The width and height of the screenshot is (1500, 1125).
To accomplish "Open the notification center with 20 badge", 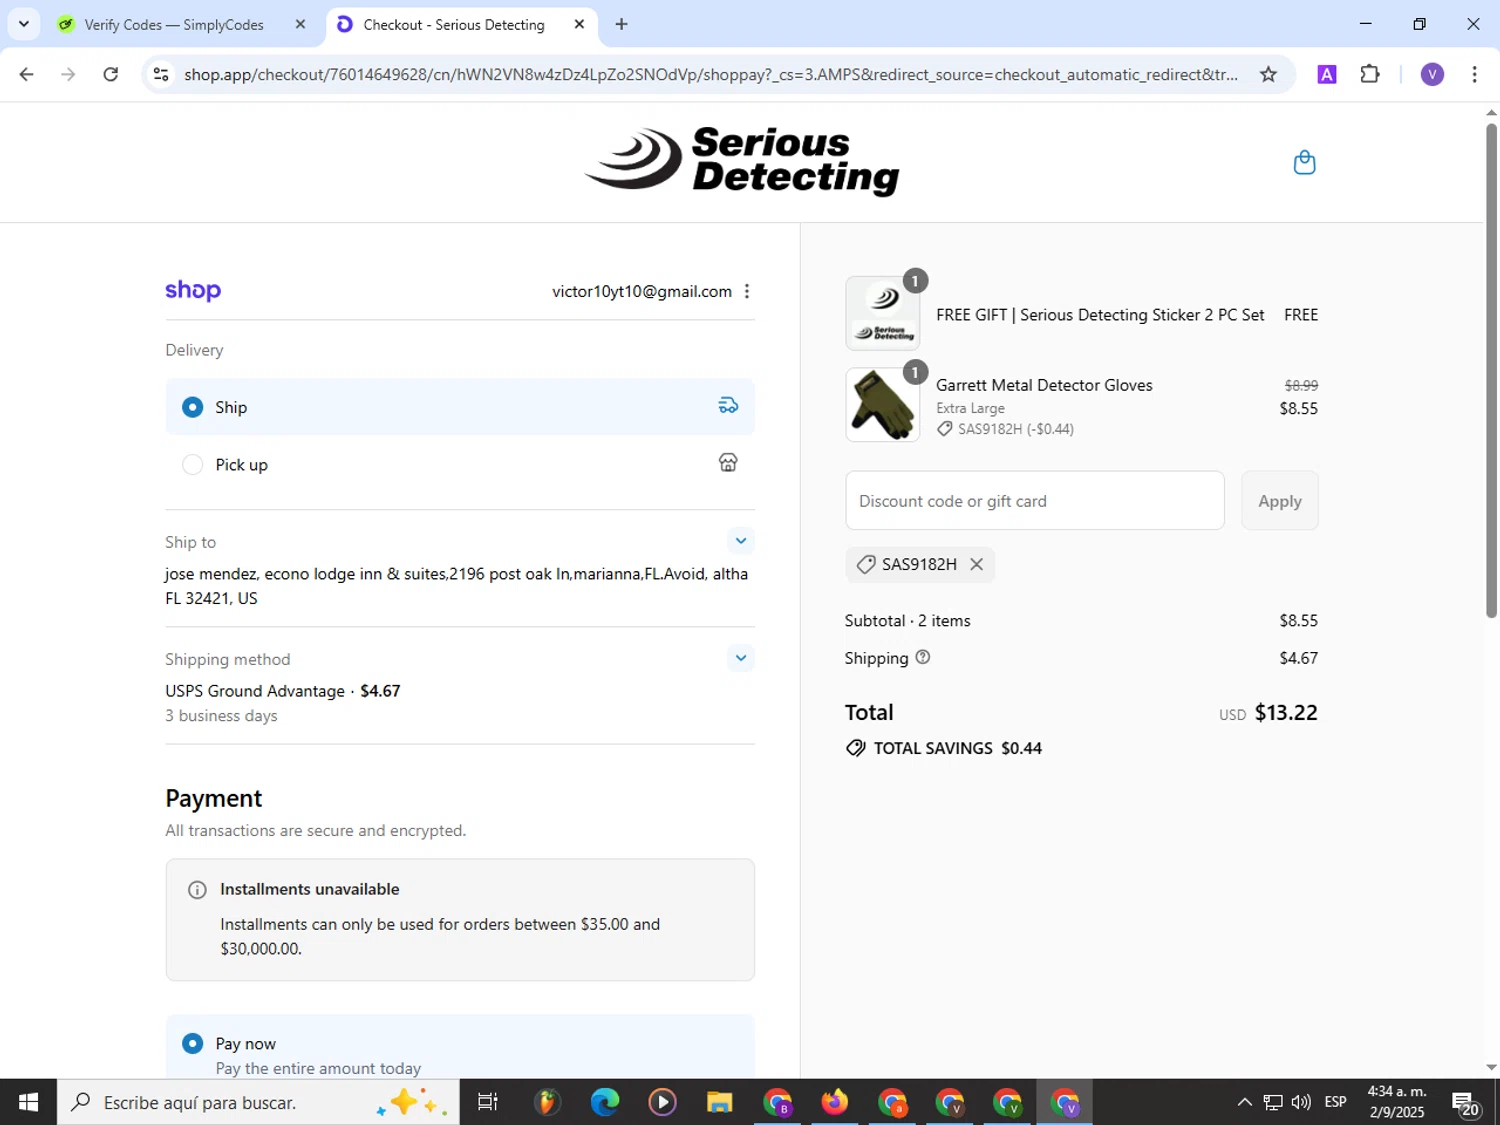I will pos(1467,1104).
